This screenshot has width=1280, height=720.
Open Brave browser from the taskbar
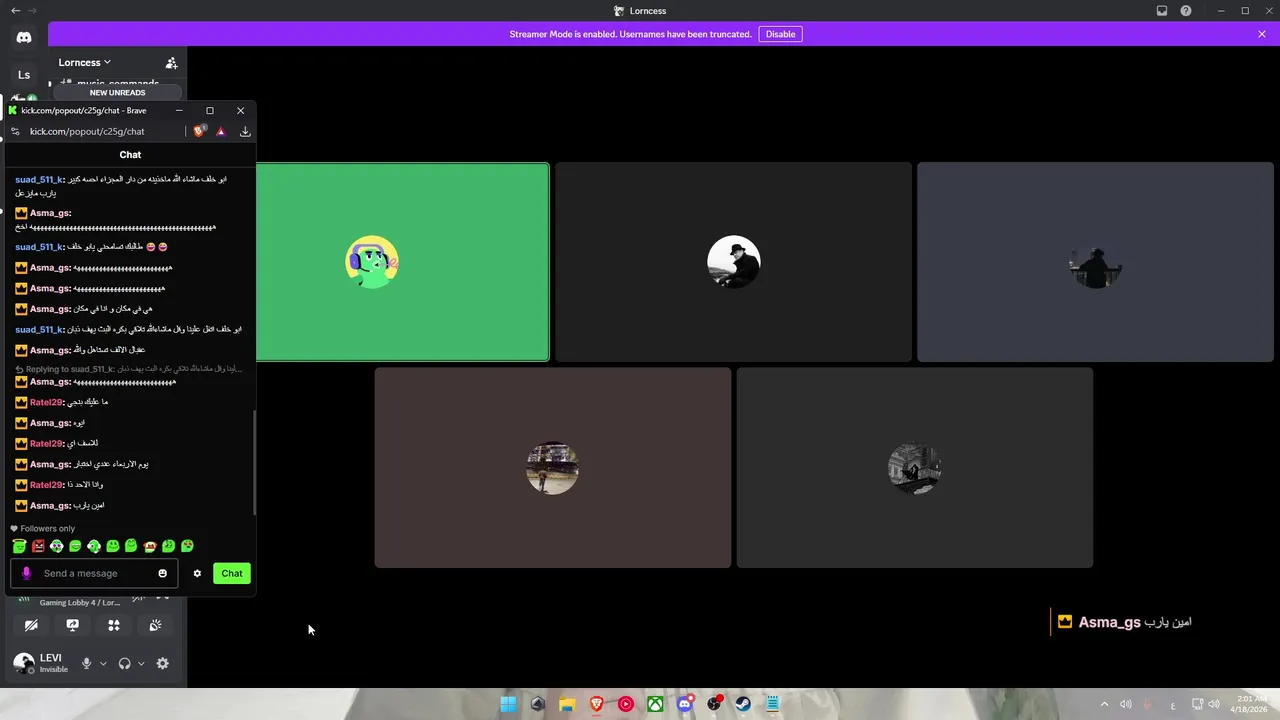(597, 704)
